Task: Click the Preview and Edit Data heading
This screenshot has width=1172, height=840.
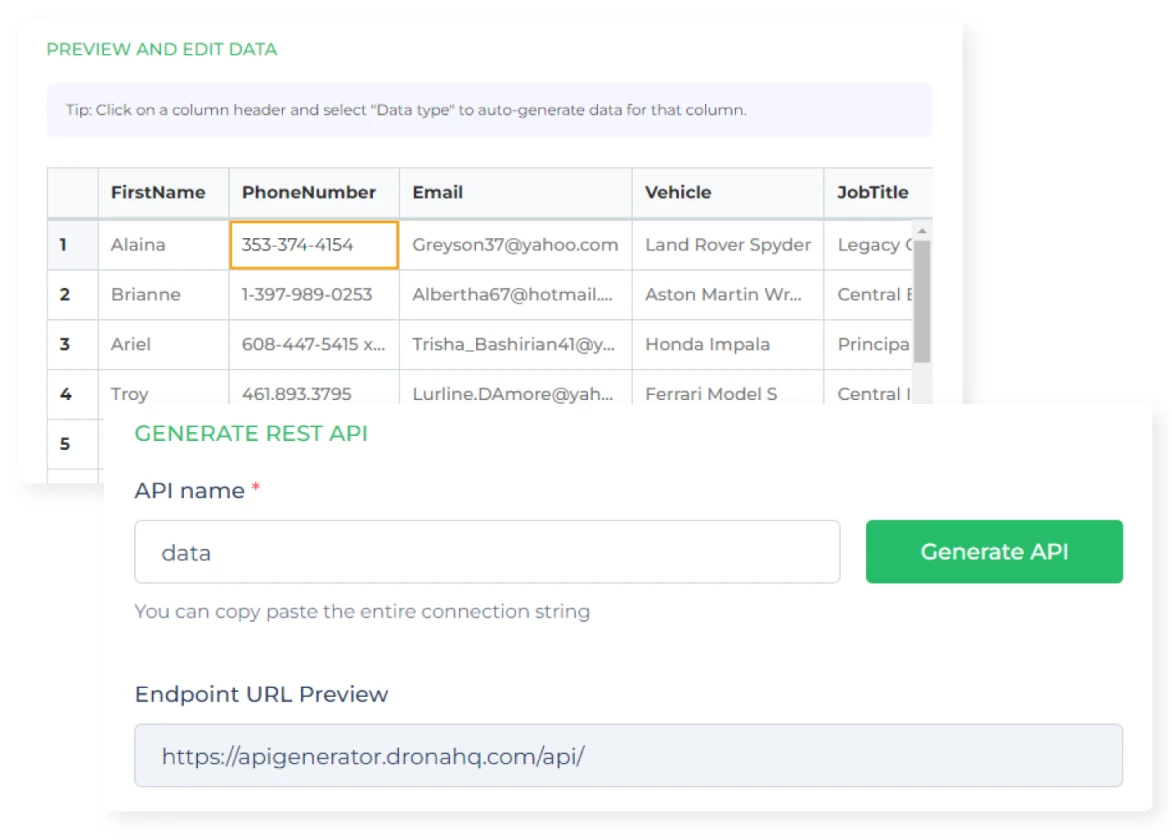Action: point(161,49)
